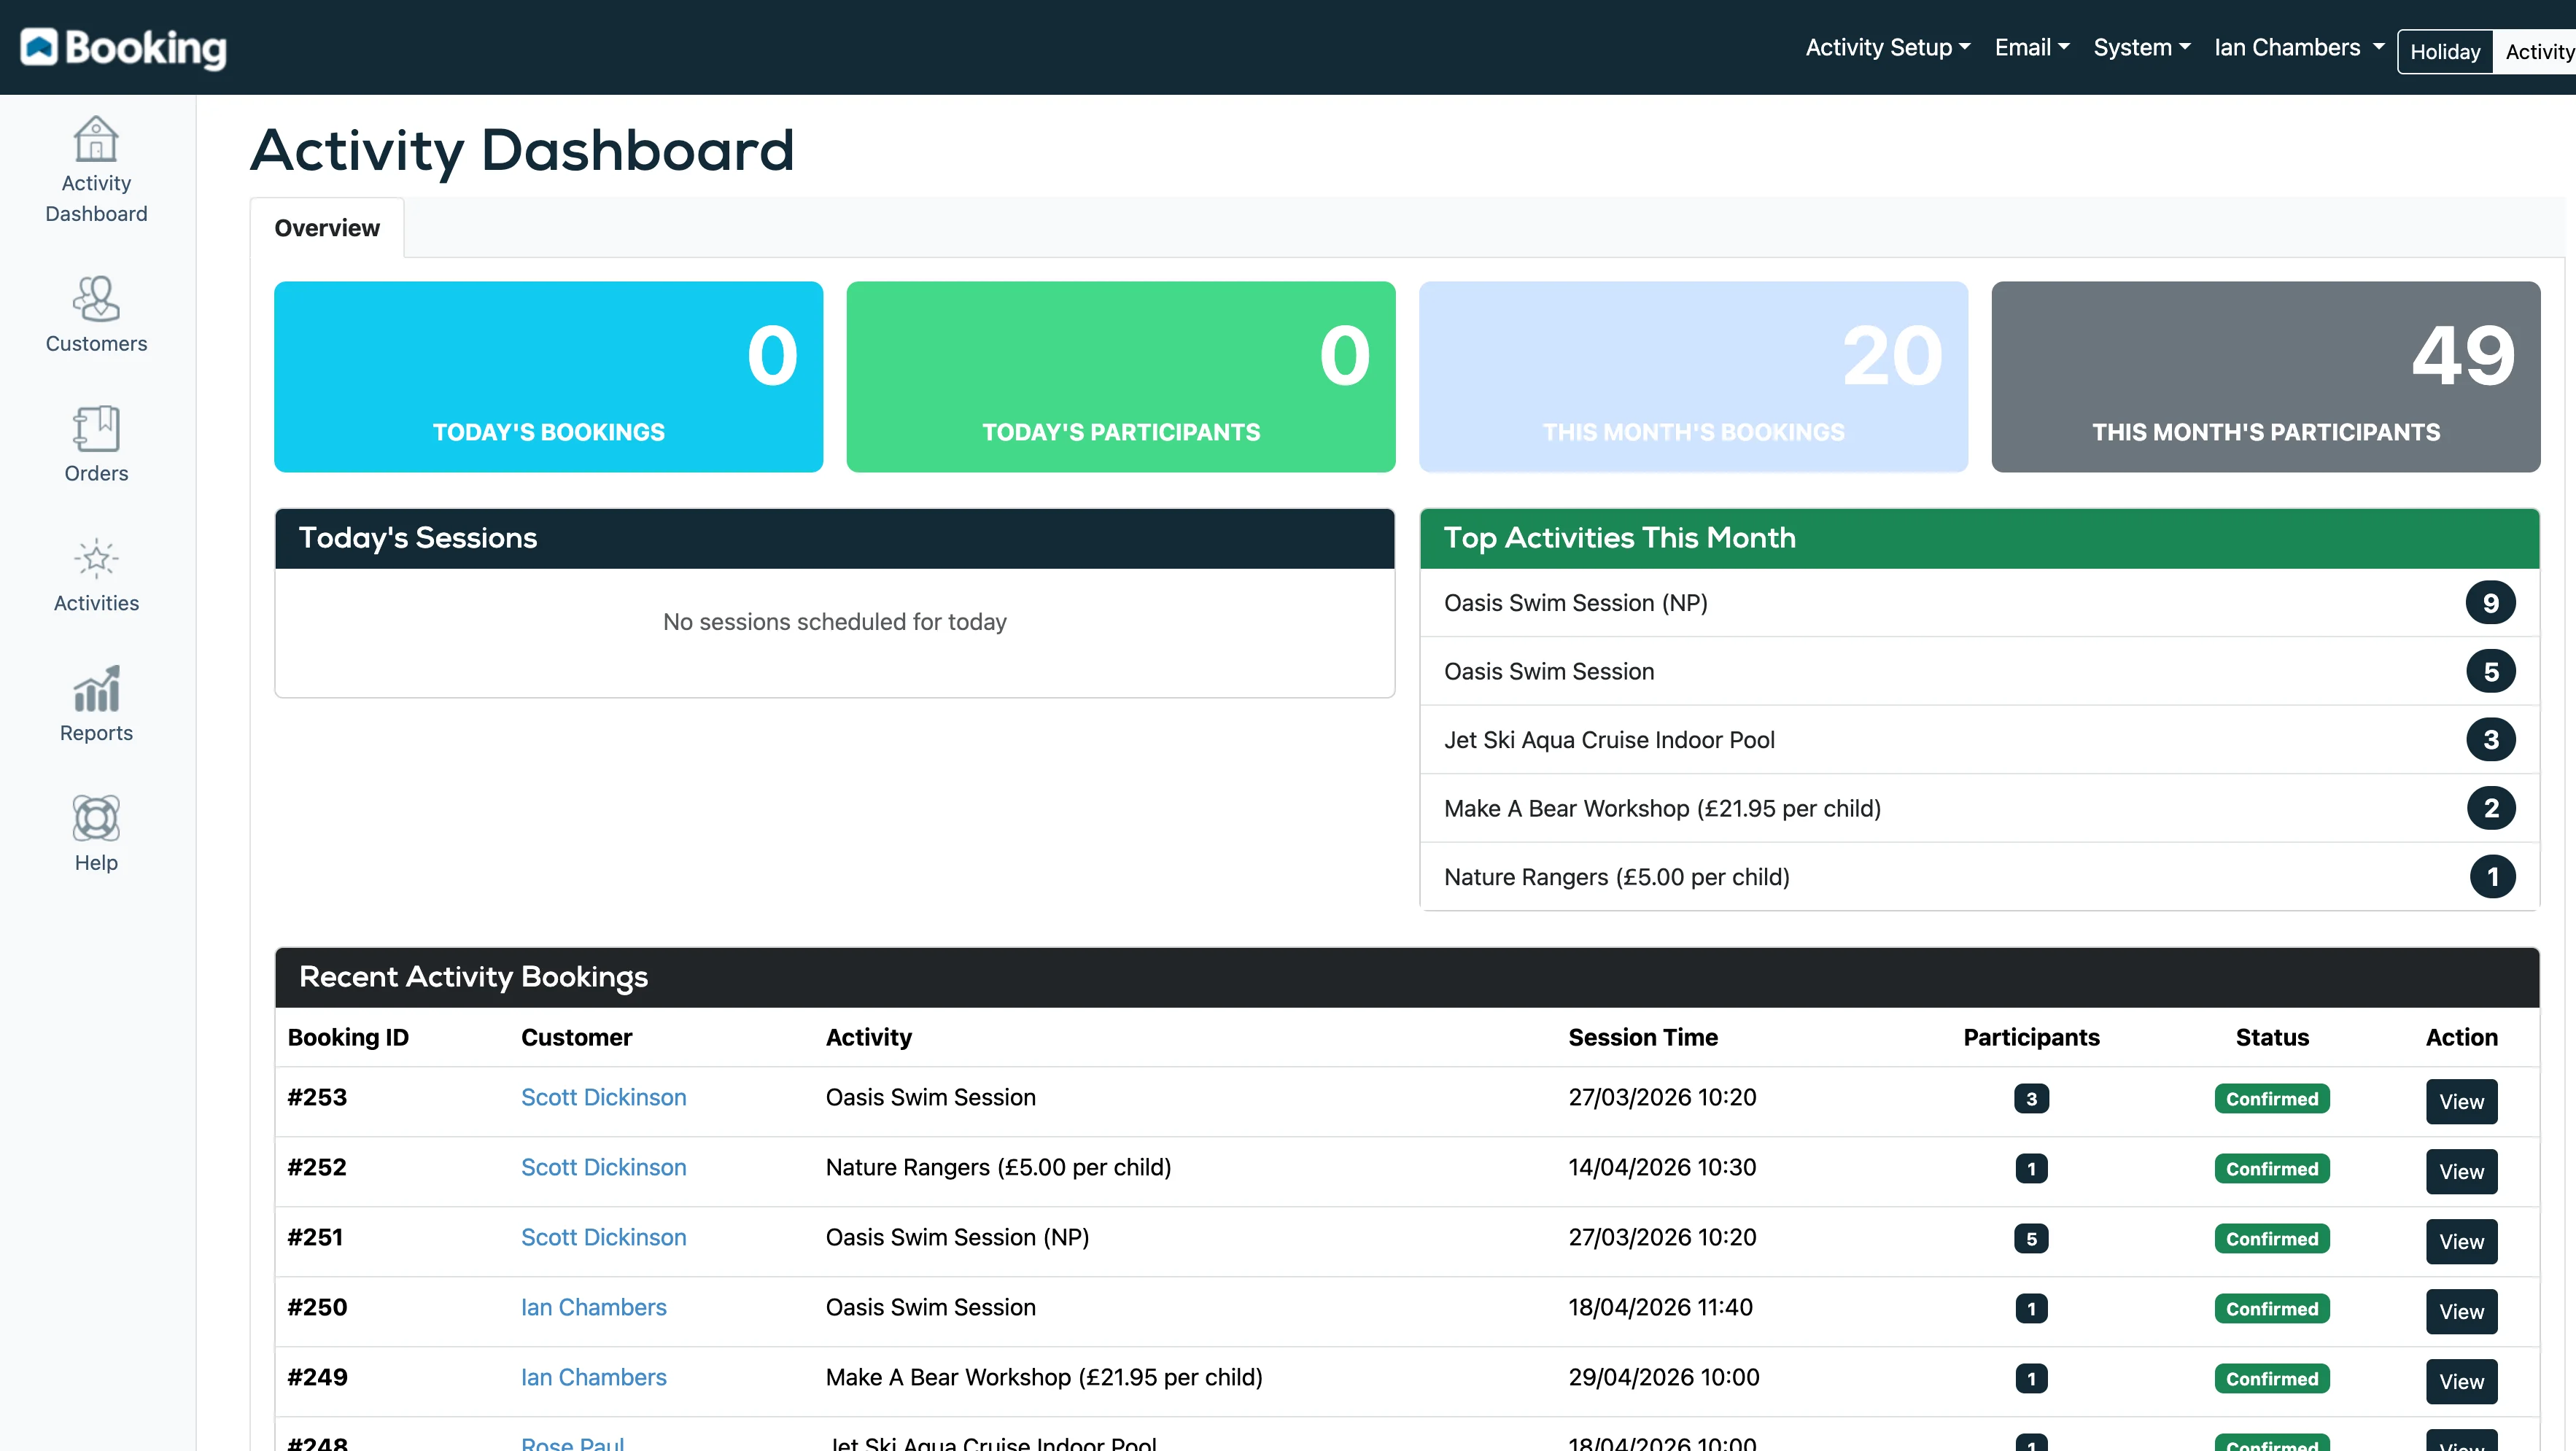
Task: View booking #249
Action: coord(2461,1382)
